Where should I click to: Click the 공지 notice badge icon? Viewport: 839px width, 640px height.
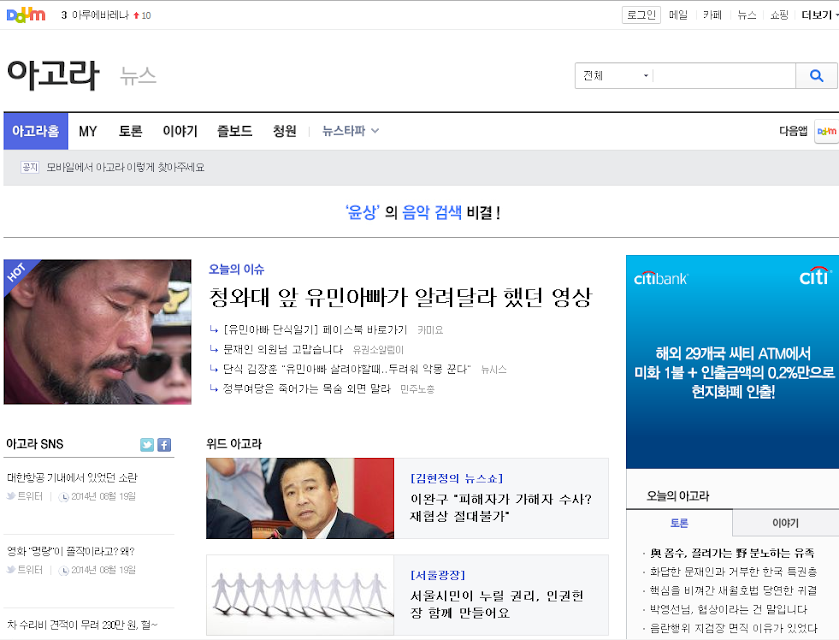(30, 167)
